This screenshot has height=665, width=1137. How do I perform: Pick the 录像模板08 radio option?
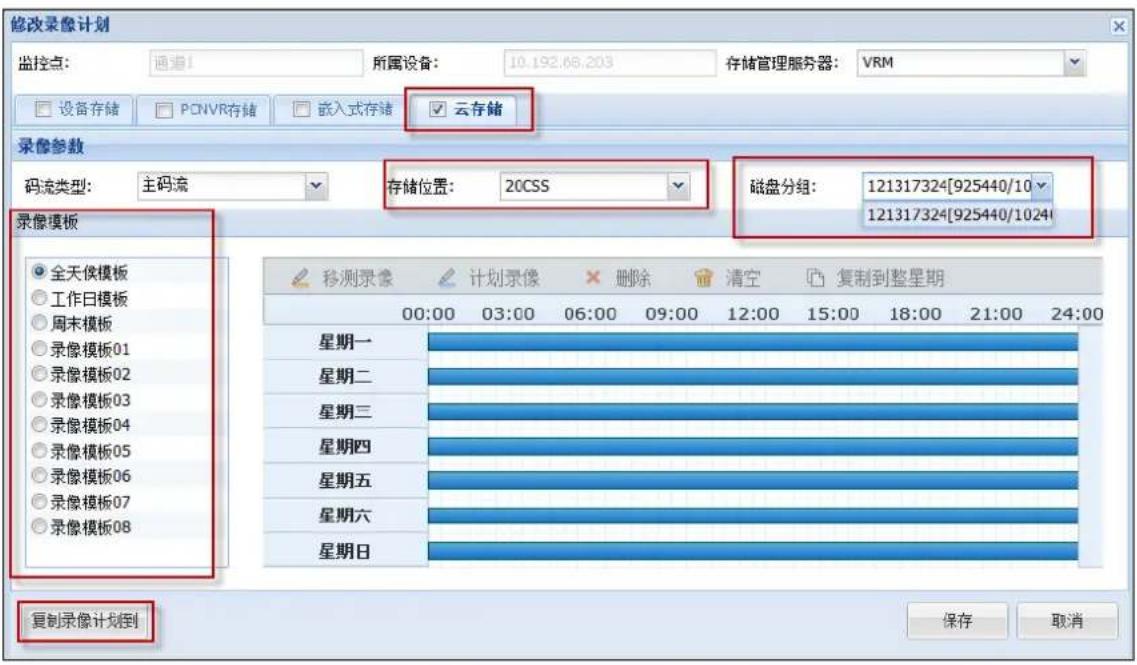click(39, 526)
